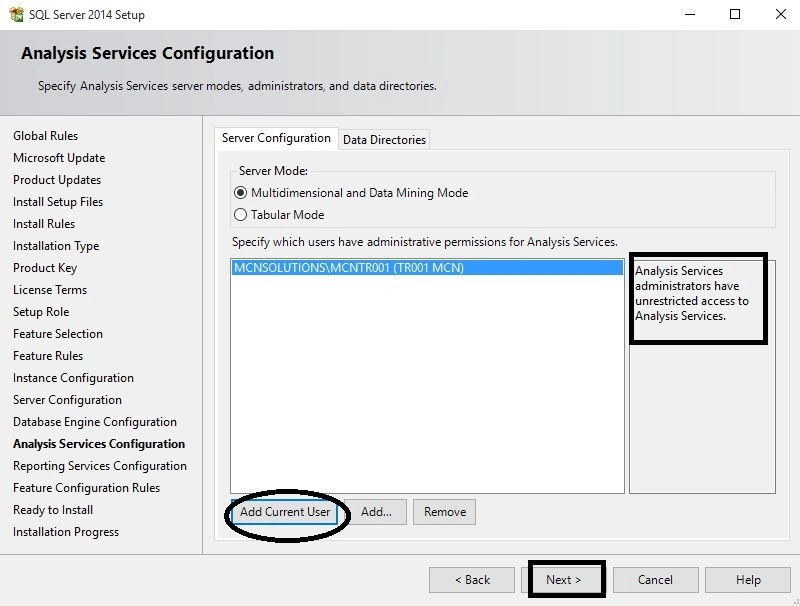This screenshot has height=606, width=800.
Task: Click the Analysis Services Configuration sidebar step
Action: tap(99, 443)
